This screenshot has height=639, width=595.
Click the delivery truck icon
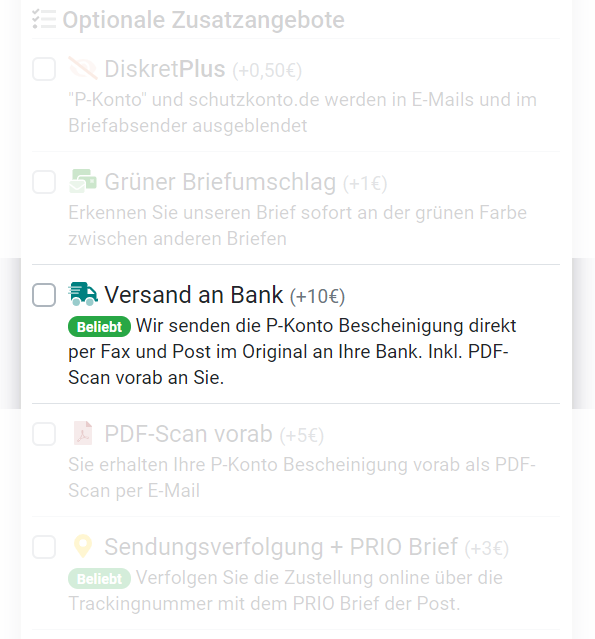(83, 294)
